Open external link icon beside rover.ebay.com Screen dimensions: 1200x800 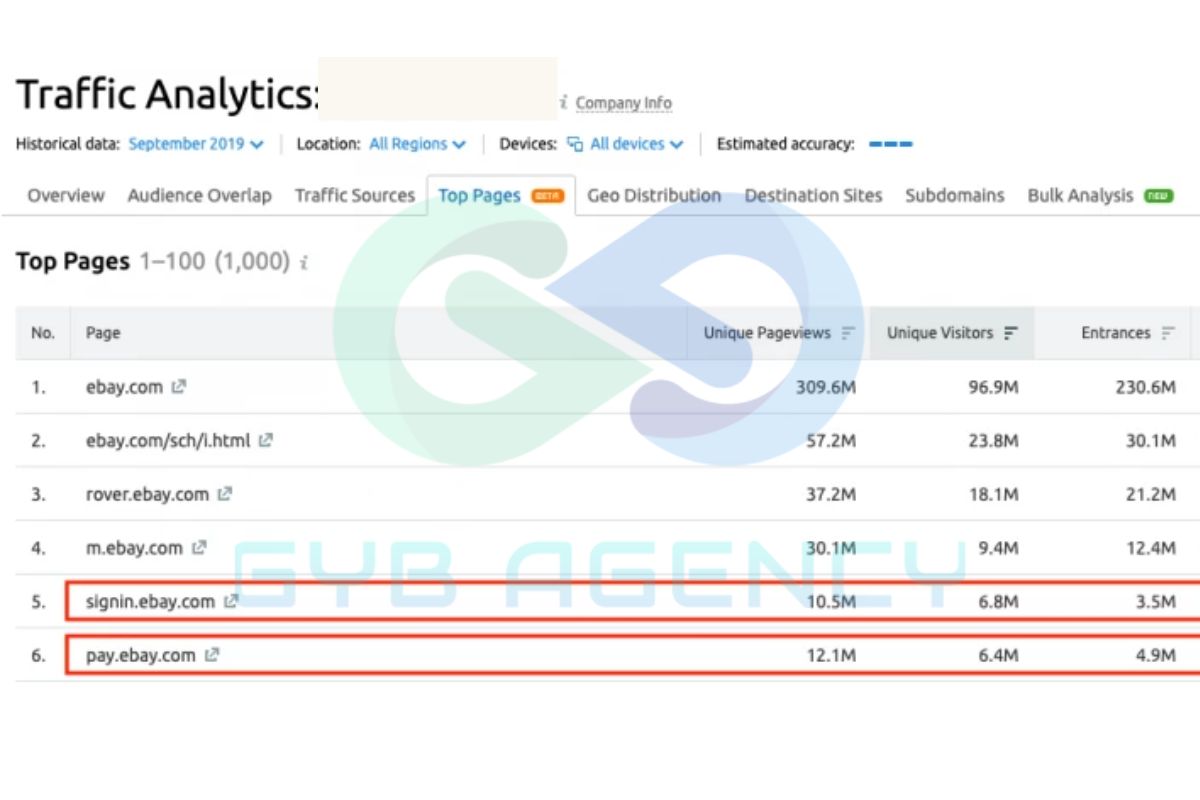pyautogui.click(x=225, y=494)
